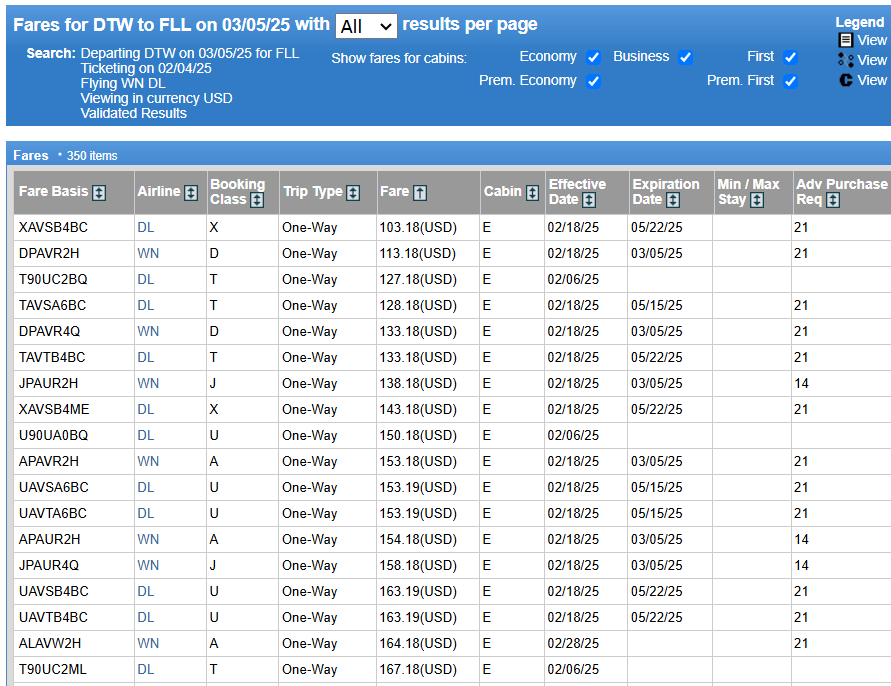Sort by Expiration Date icon
Image resolution: width=891 pixels, height=686 pixels.
673,200
